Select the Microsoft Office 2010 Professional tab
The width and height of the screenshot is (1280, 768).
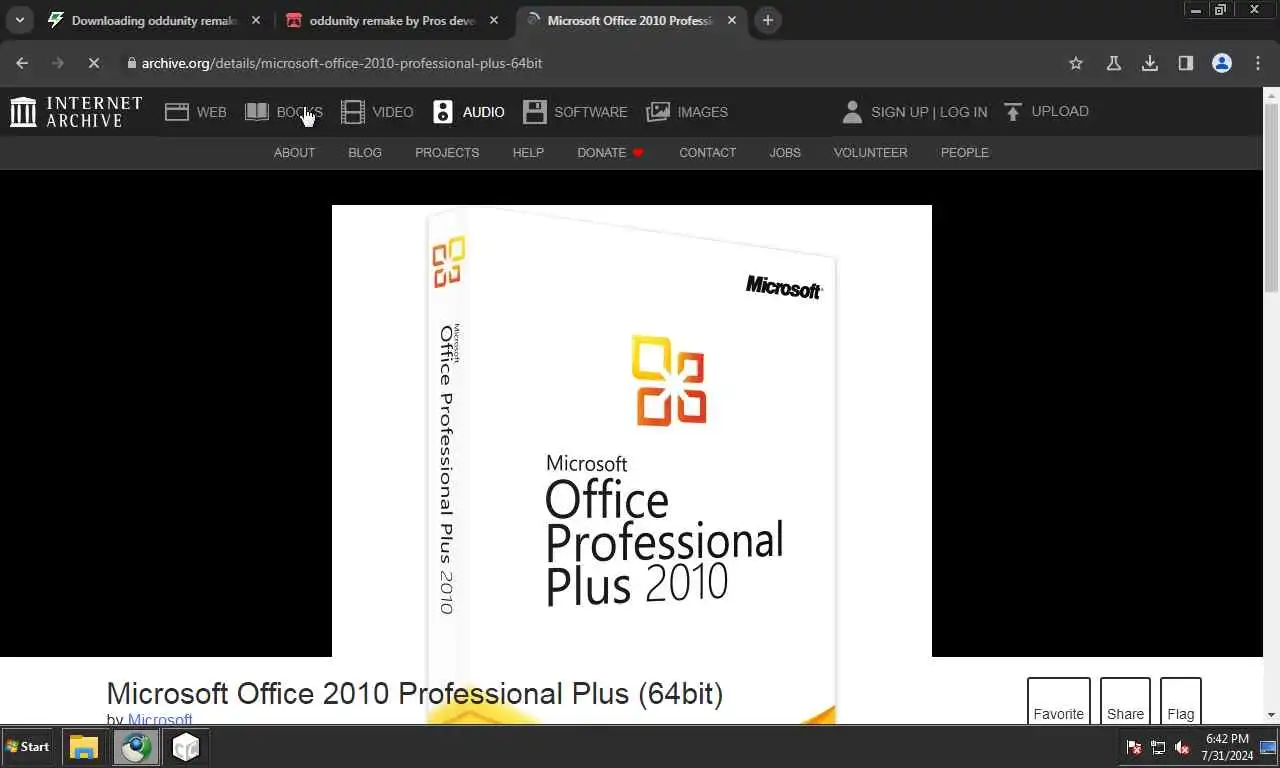coord(632,20)
